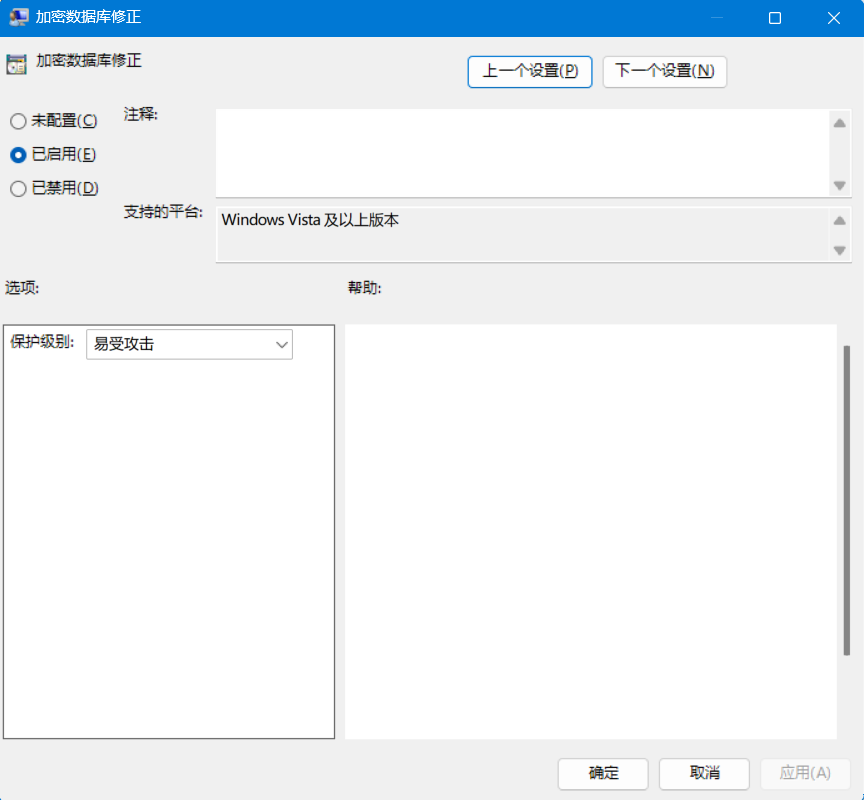Select the 已禁用 radio option
This screenshot has width=864, height=800.
tap(17, 188)
